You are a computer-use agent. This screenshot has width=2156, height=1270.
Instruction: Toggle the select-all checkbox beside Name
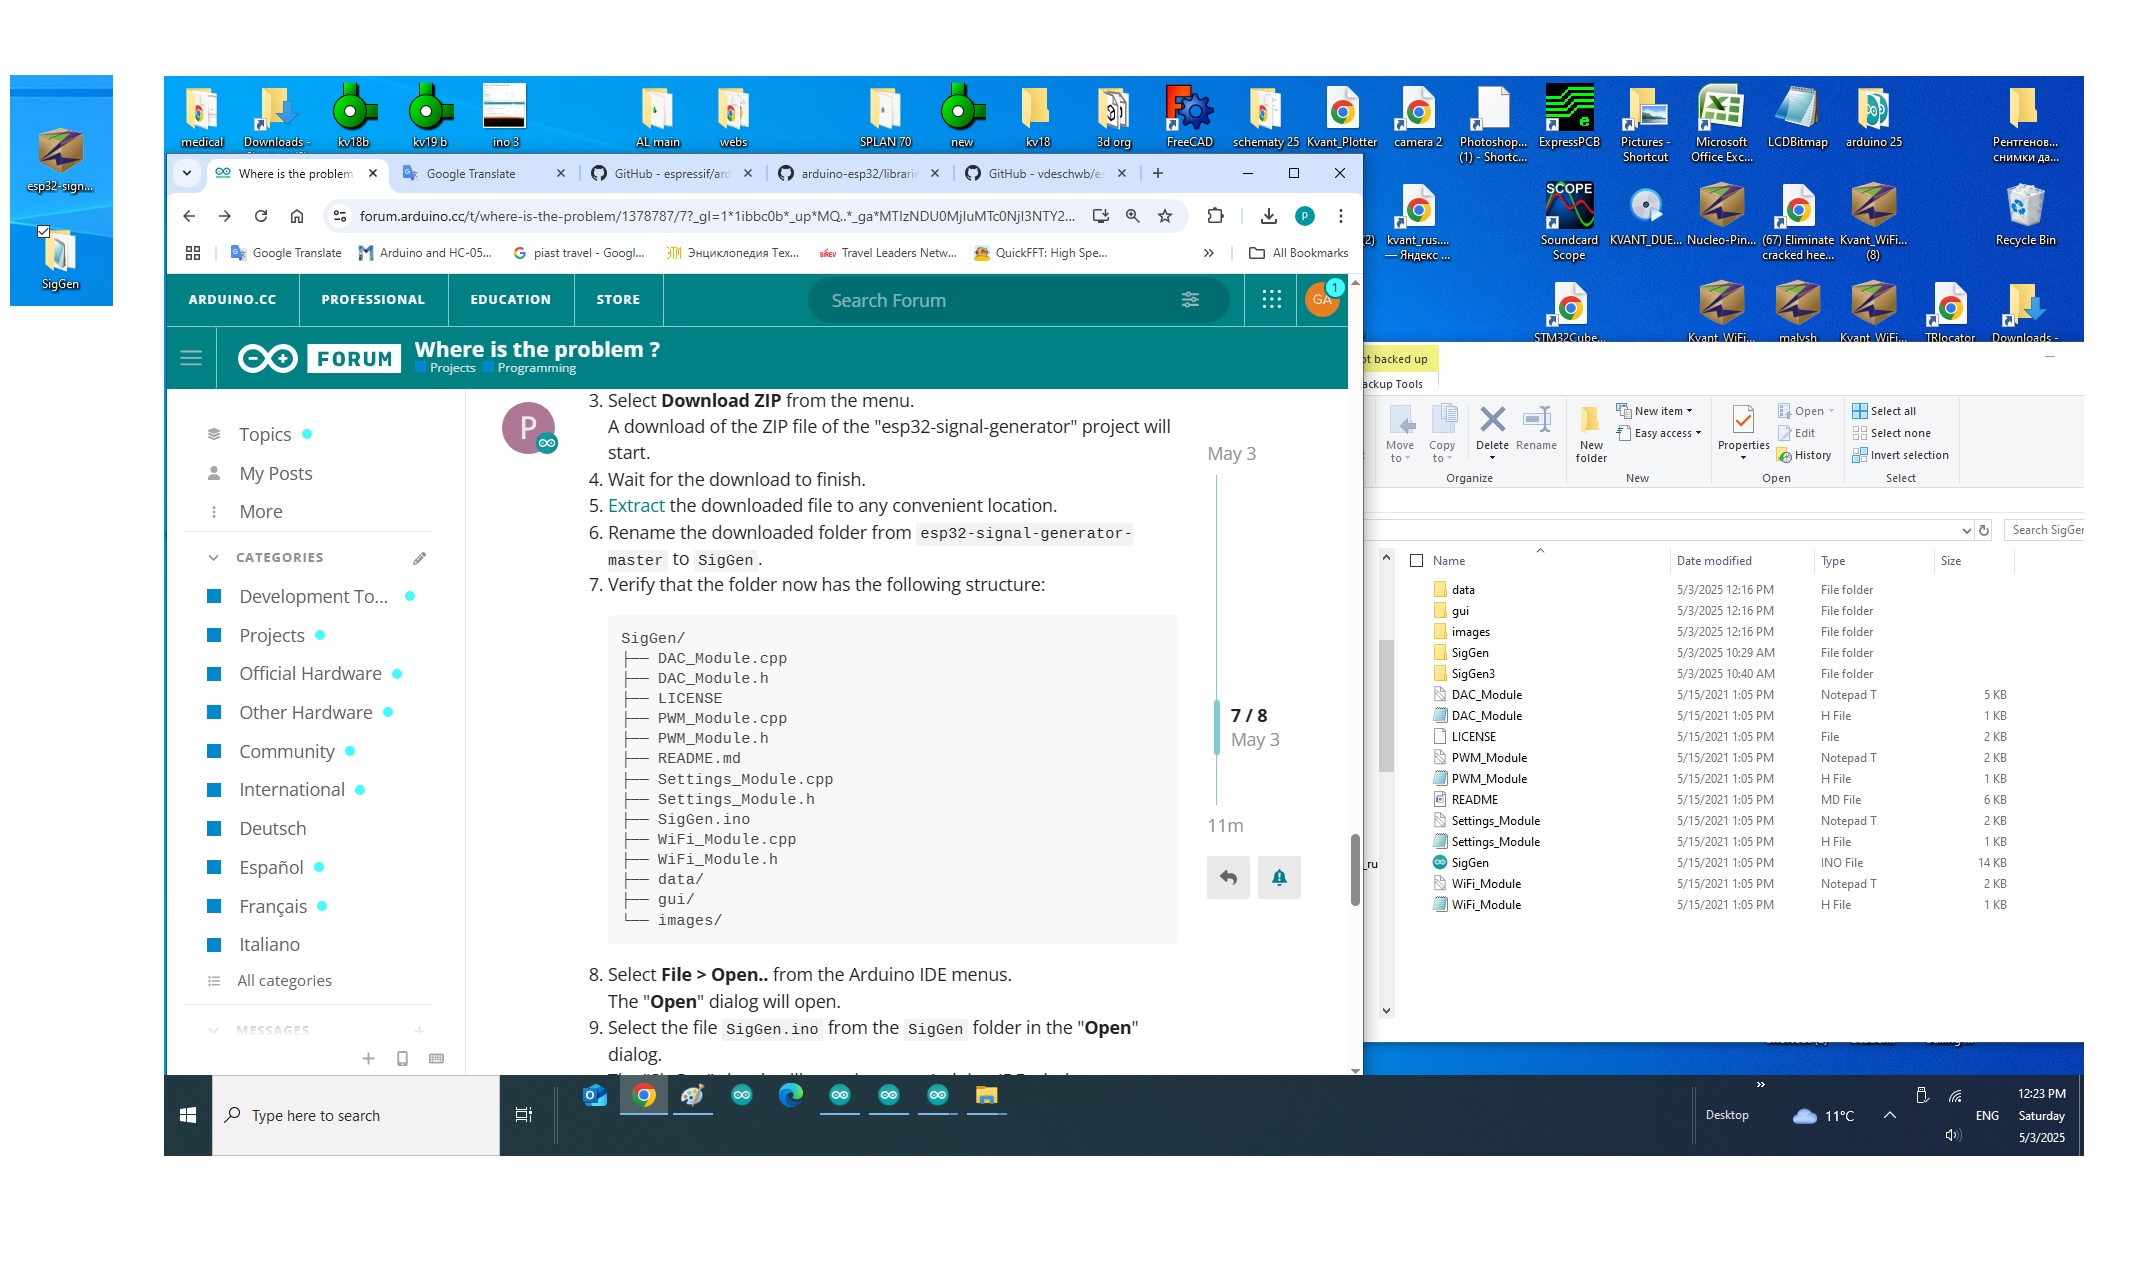(x=1416, y=561)
